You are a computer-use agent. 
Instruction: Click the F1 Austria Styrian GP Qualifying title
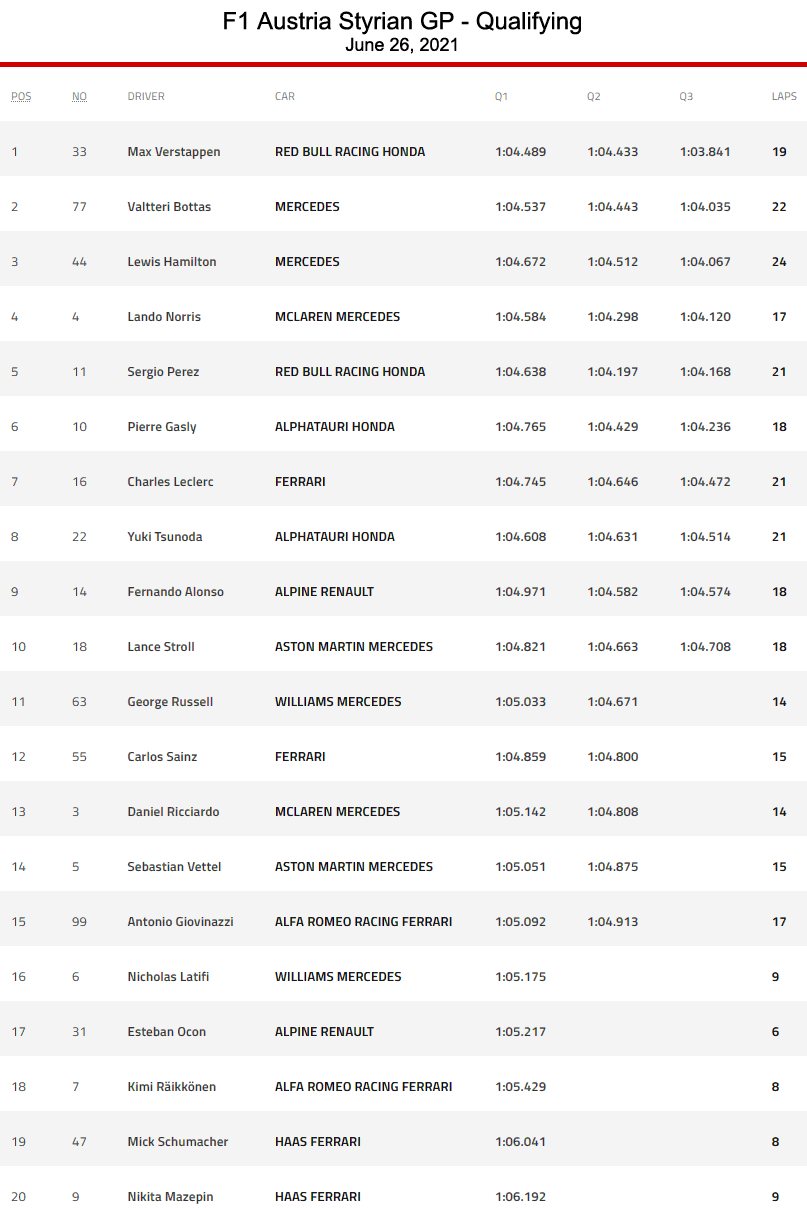tap(402, 22)
